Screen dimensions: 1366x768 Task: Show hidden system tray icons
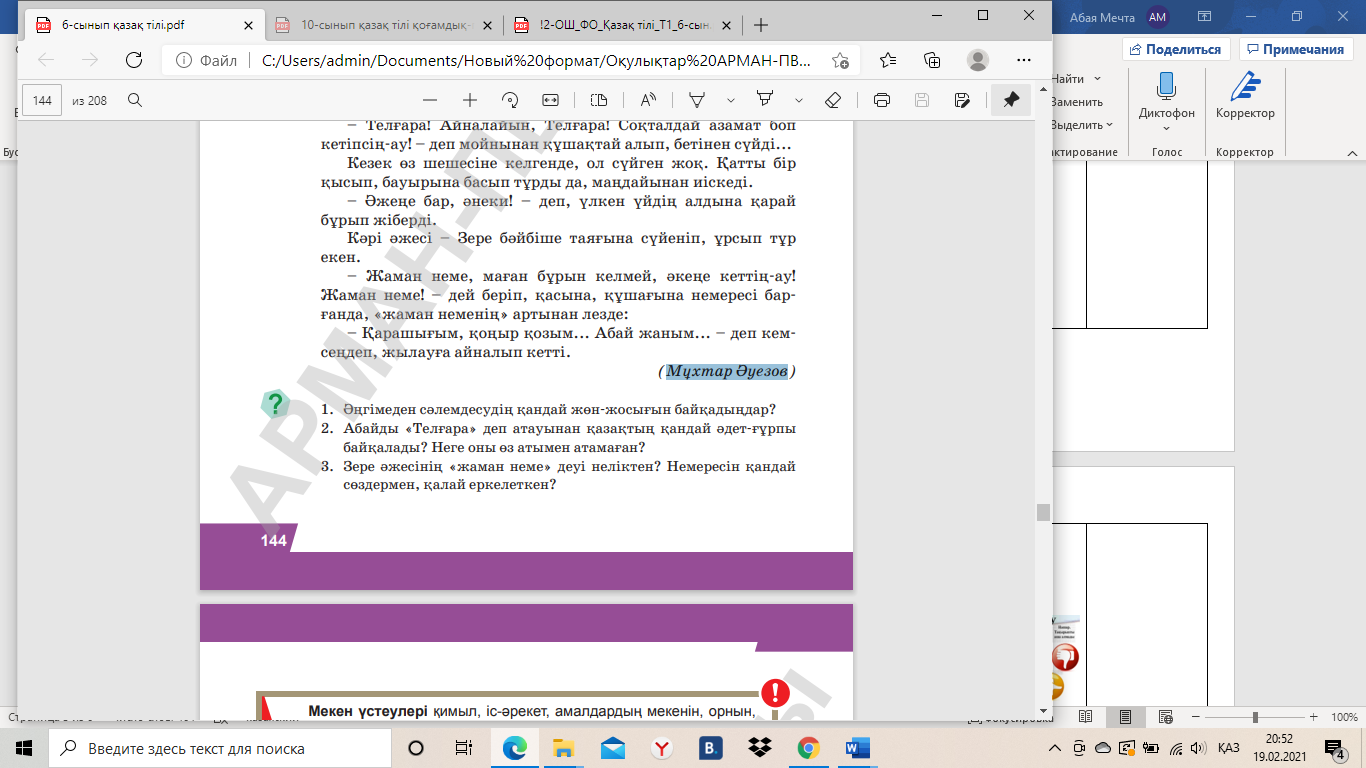coord(1055,748)
